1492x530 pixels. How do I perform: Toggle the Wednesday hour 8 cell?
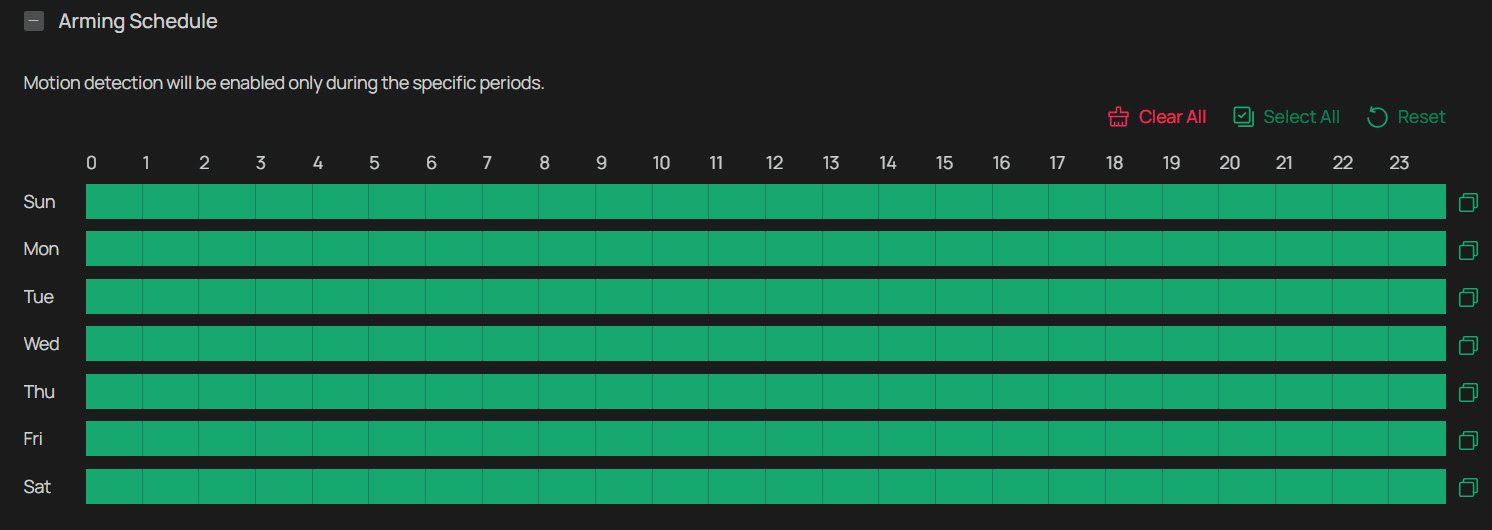(x=567, y=343)
